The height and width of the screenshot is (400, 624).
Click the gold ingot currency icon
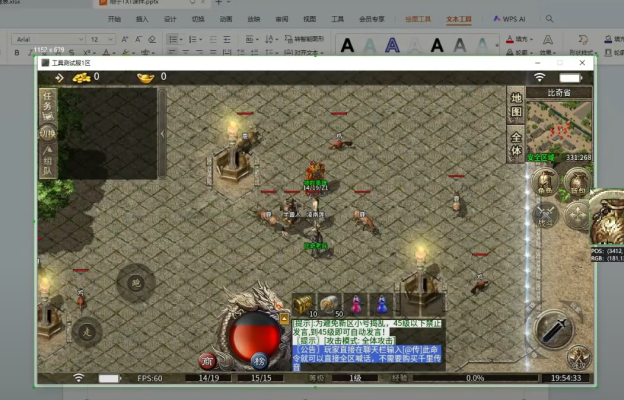pyautogui.click(x=145, y=77)
